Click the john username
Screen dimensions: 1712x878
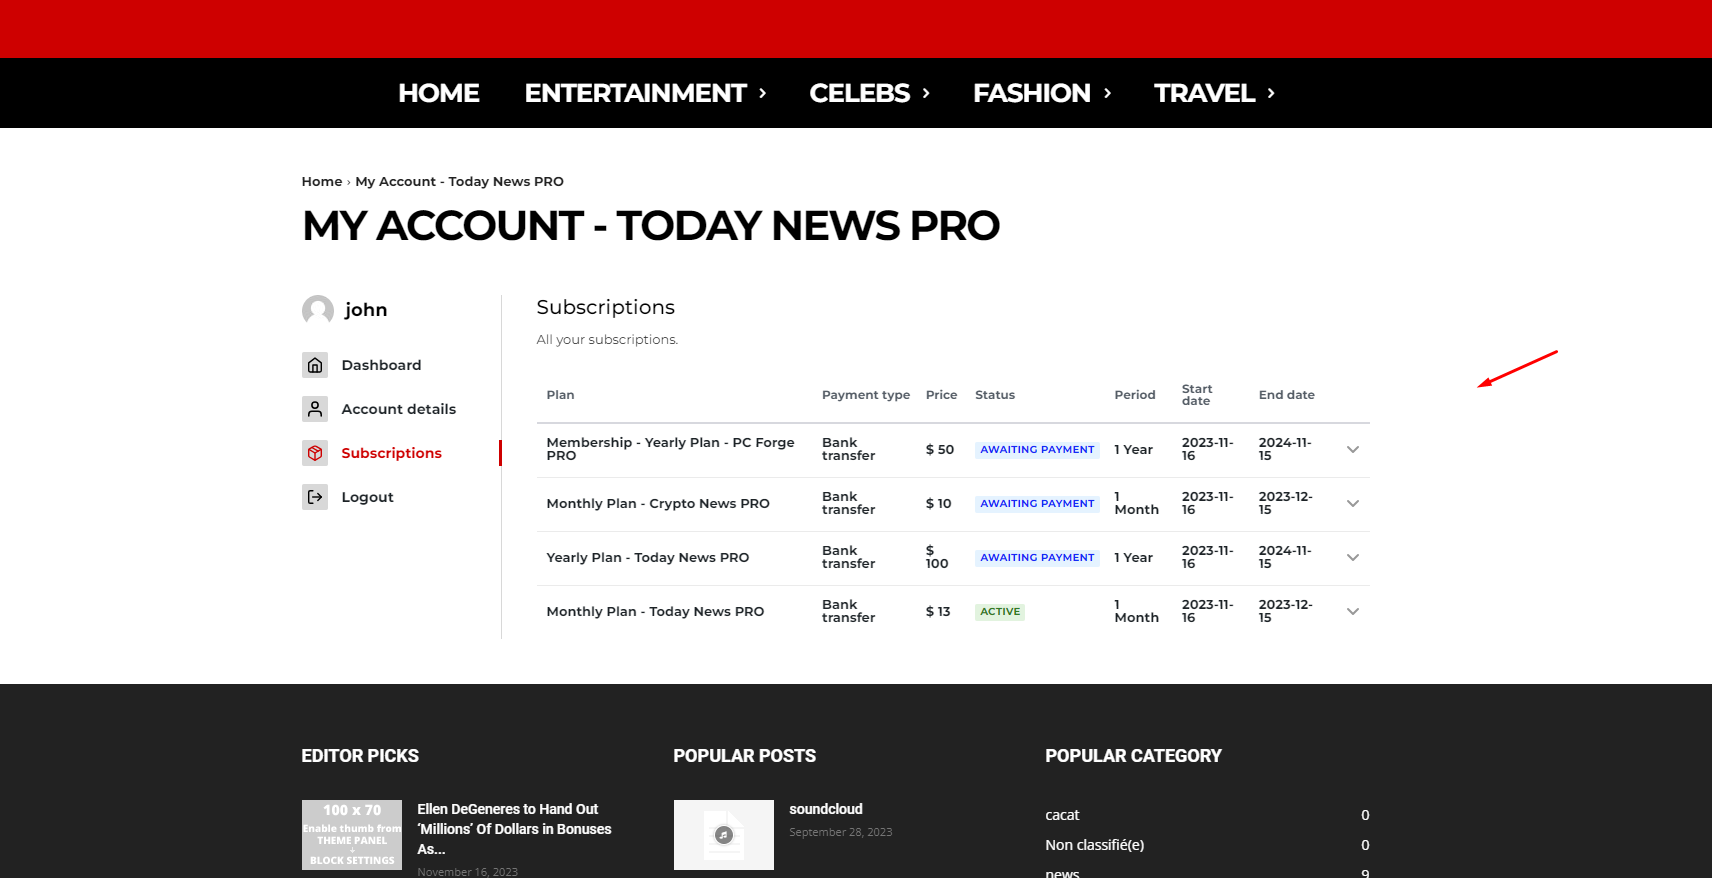point(366,310)
